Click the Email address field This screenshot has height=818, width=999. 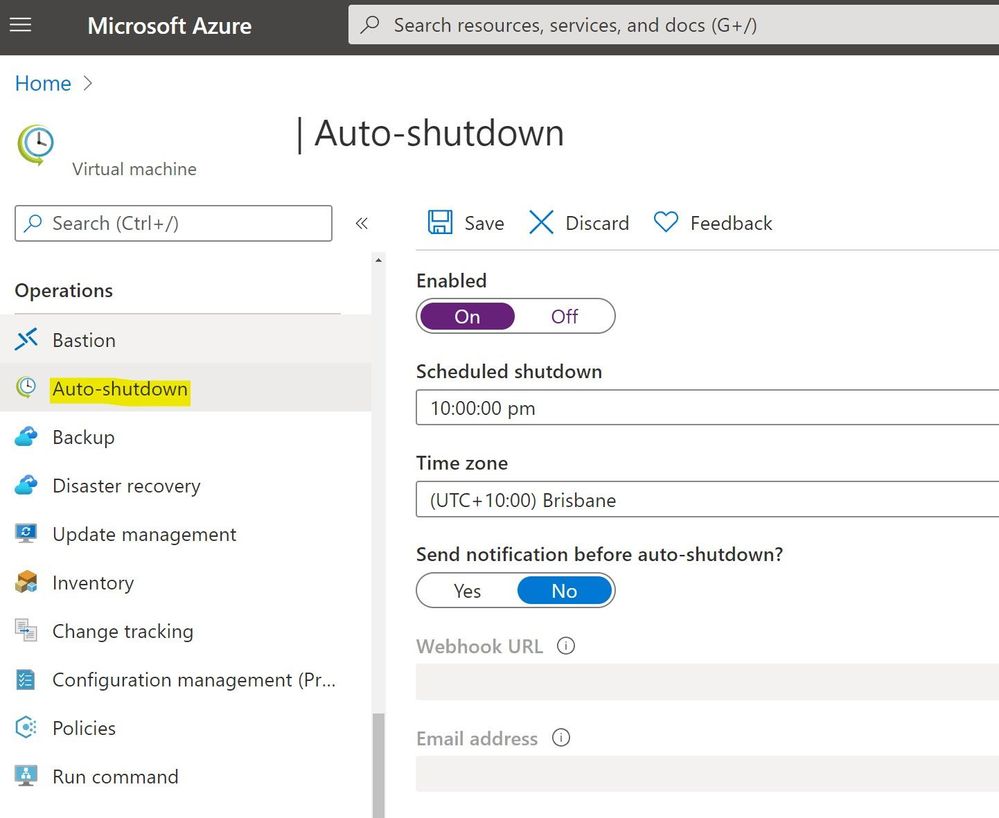click(x=707, y=773)
